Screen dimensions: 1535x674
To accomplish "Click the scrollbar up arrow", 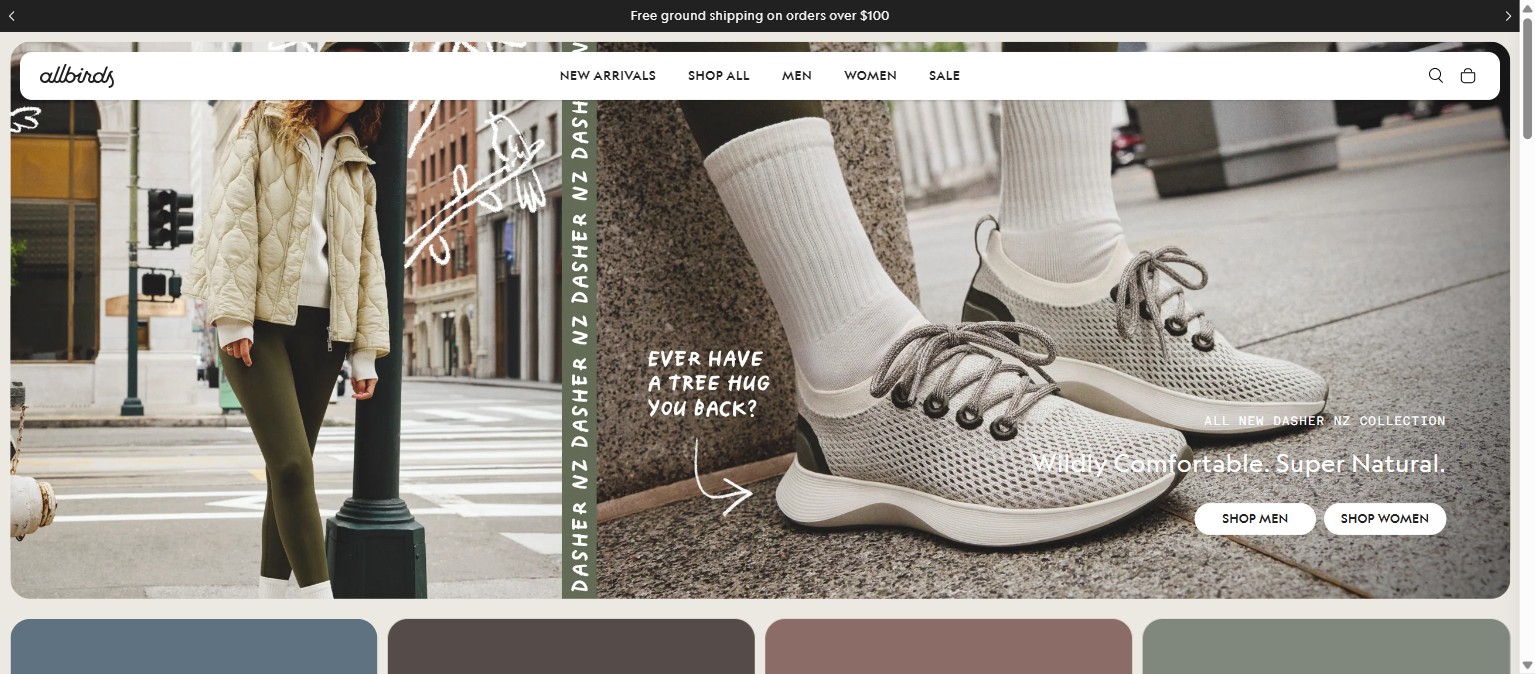I will click(1527, 8).
